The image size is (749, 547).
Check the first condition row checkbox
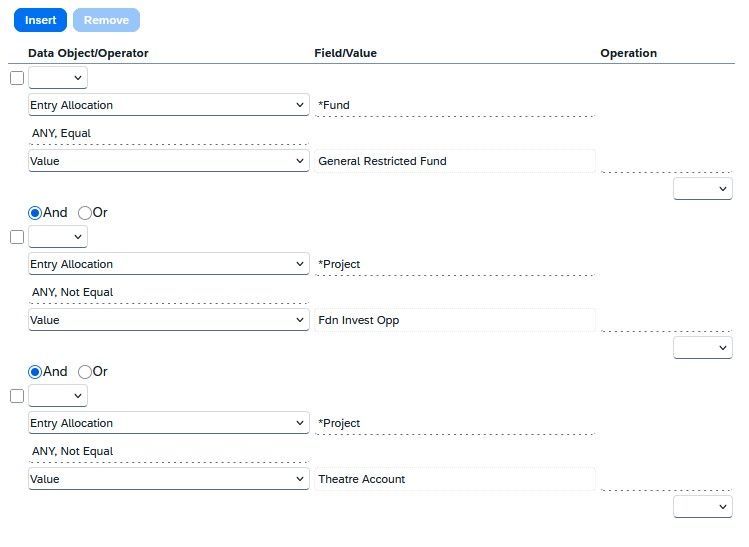[x=17, y=78]
